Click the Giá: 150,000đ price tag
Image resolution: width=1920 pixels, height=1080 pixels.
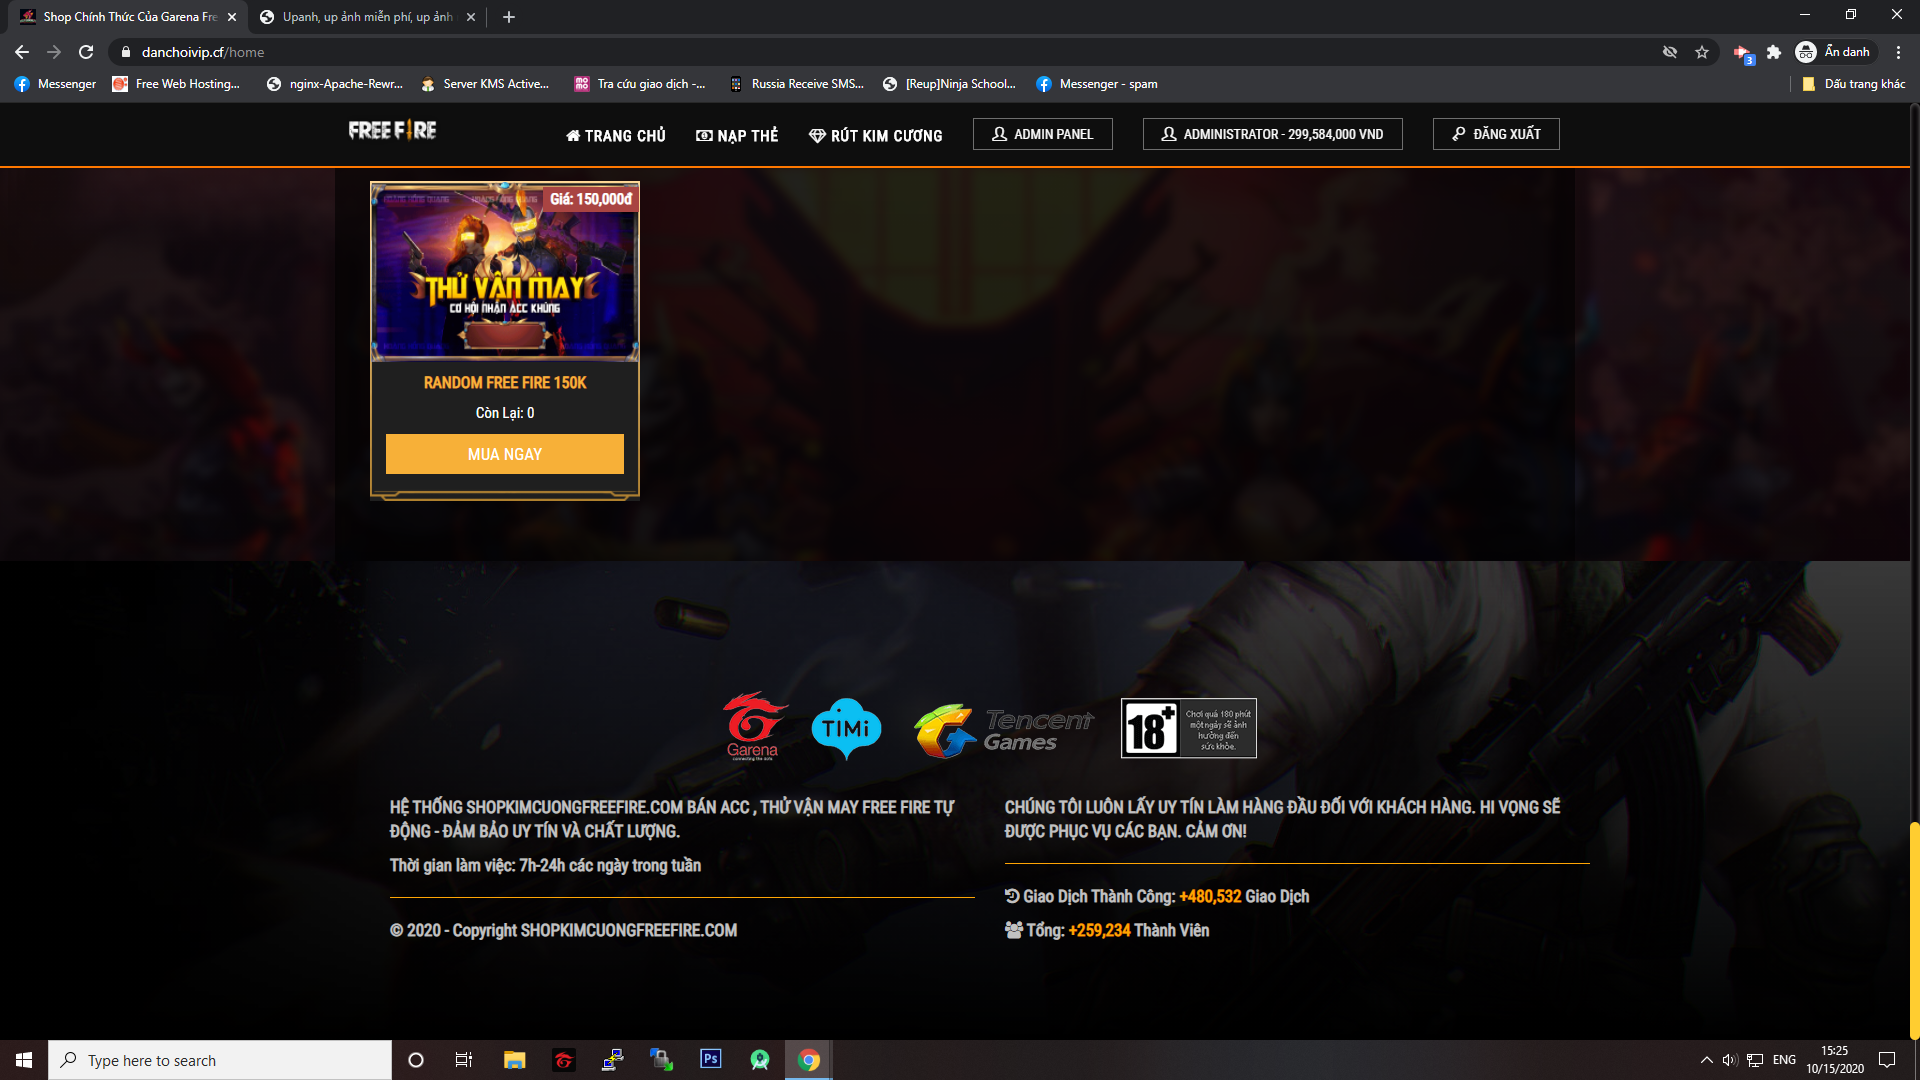click(x=591, y=199)
